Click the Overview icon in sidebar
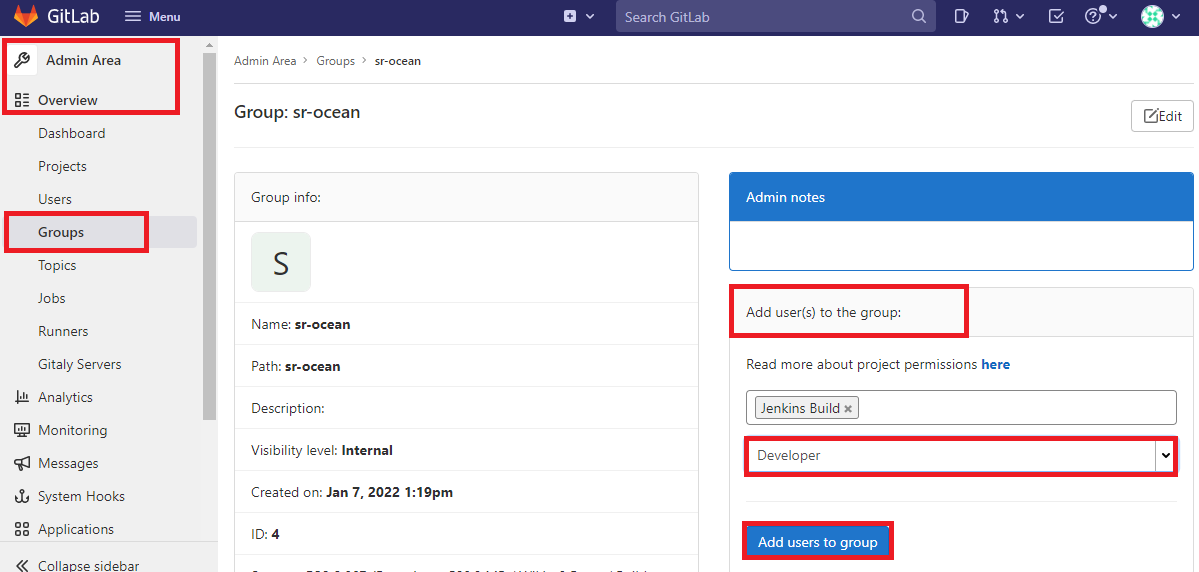Screen dimensions: 1199x572 click(22, 100)
